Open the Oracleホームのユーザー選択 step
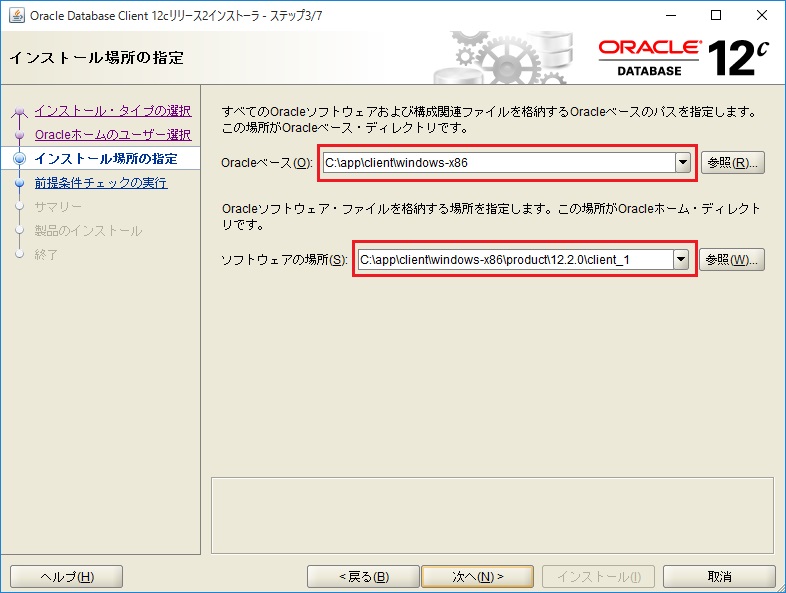The image size is (786, 593). [x=112, y=135]
